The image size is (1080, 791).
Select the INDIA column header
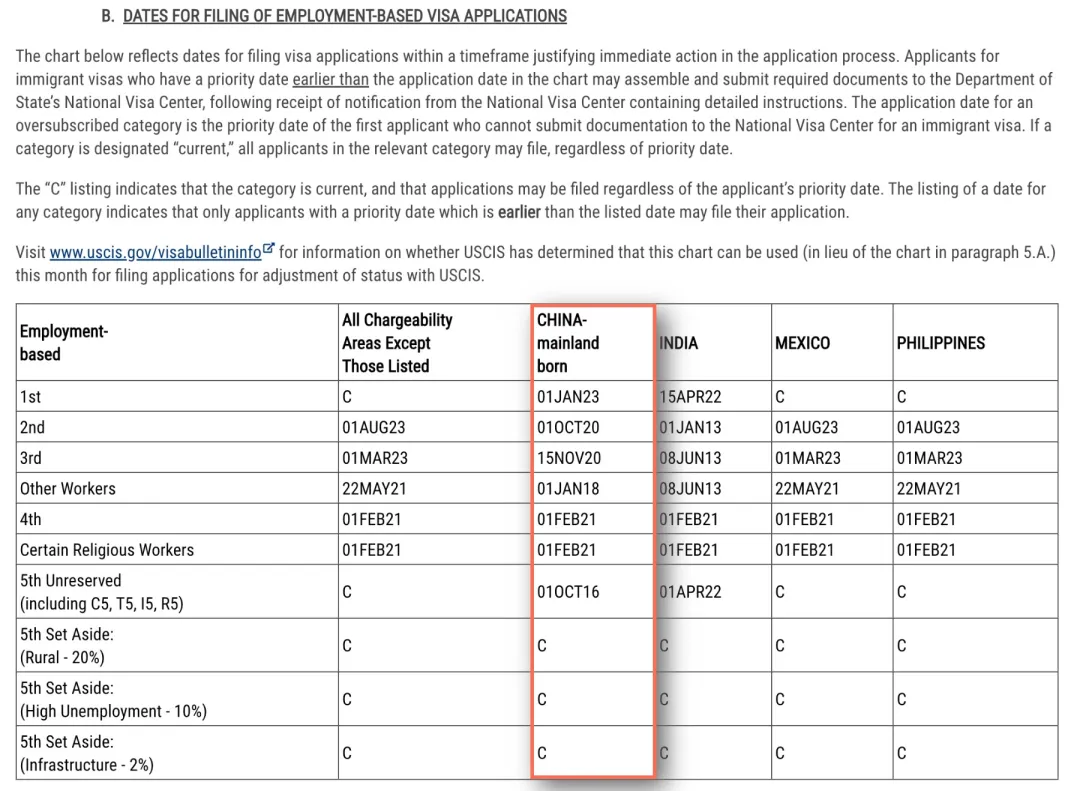click(678, 342)
